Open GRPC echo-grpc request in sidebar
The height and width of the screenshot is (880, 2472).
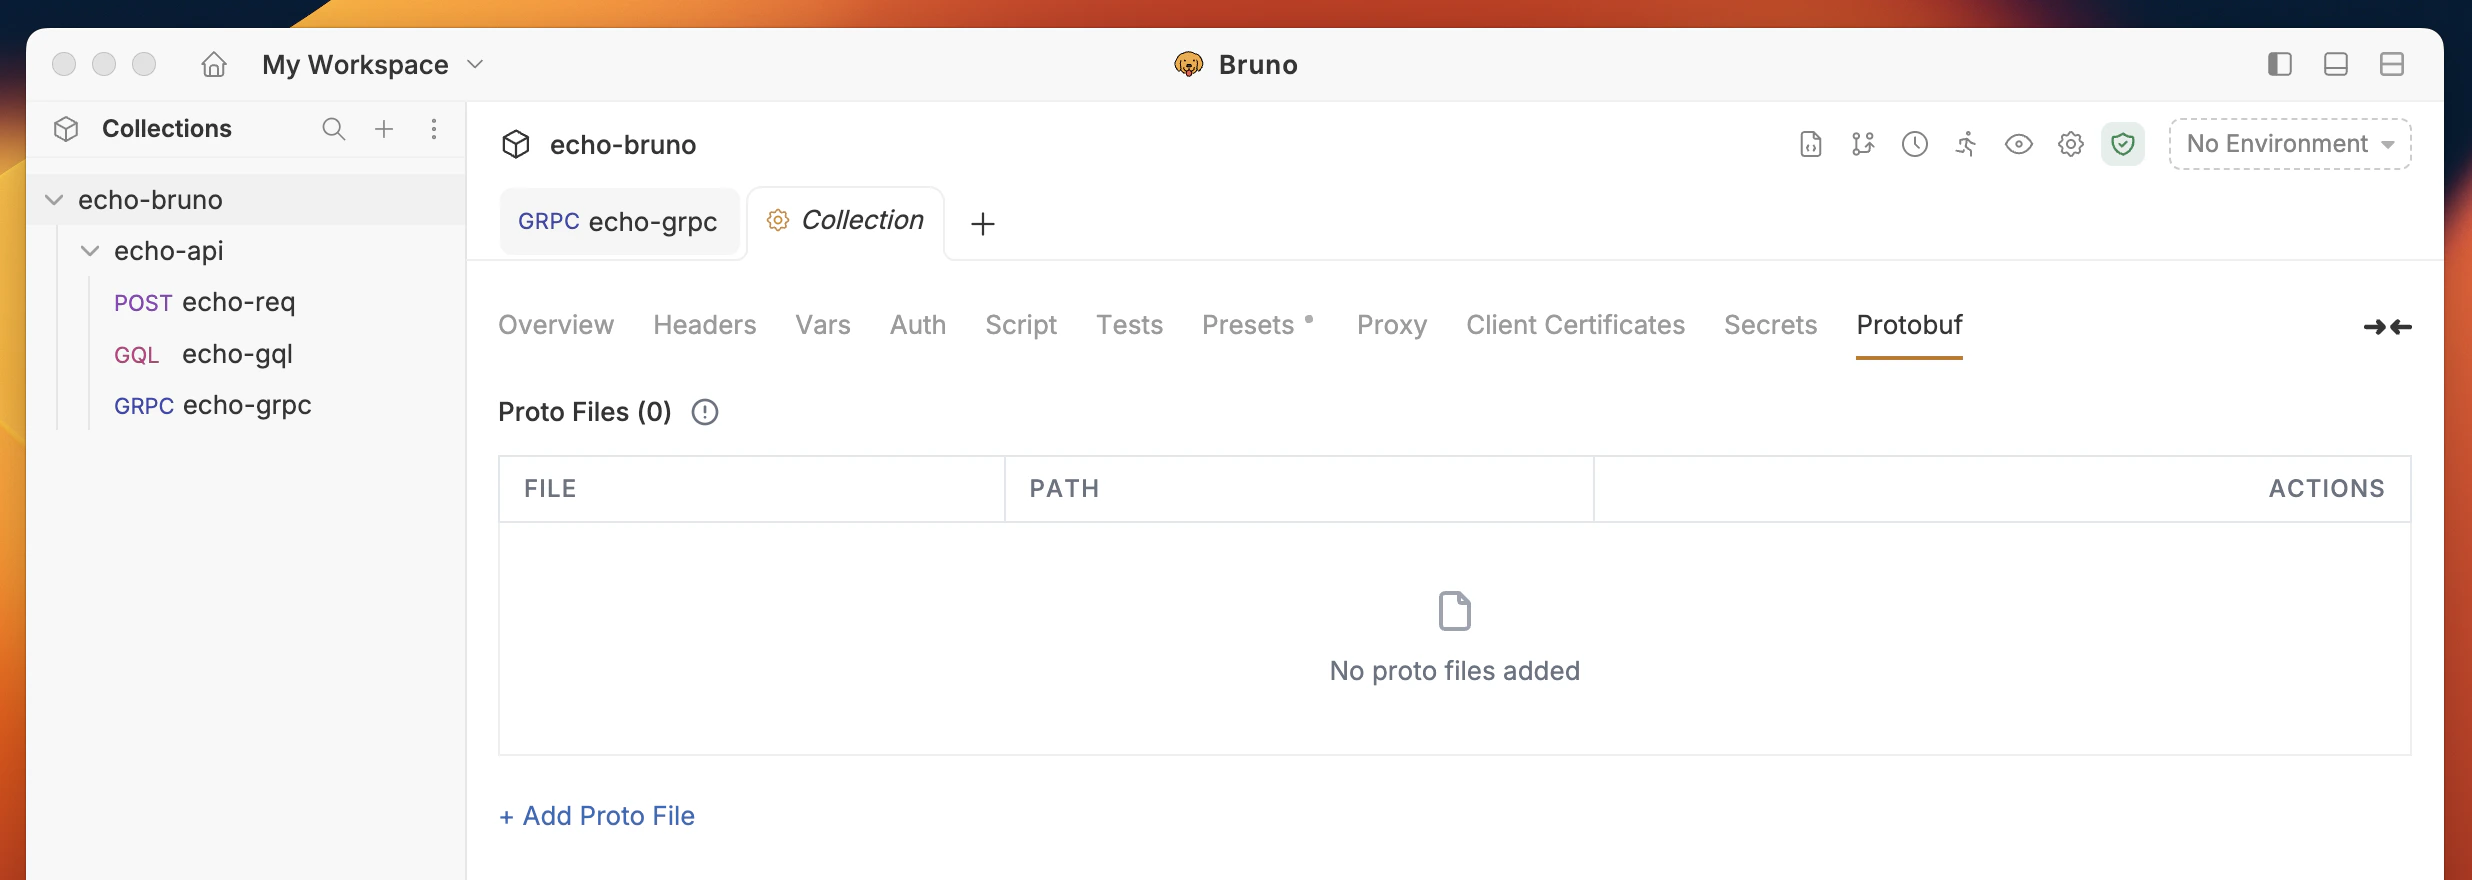(x=213, y=405)
